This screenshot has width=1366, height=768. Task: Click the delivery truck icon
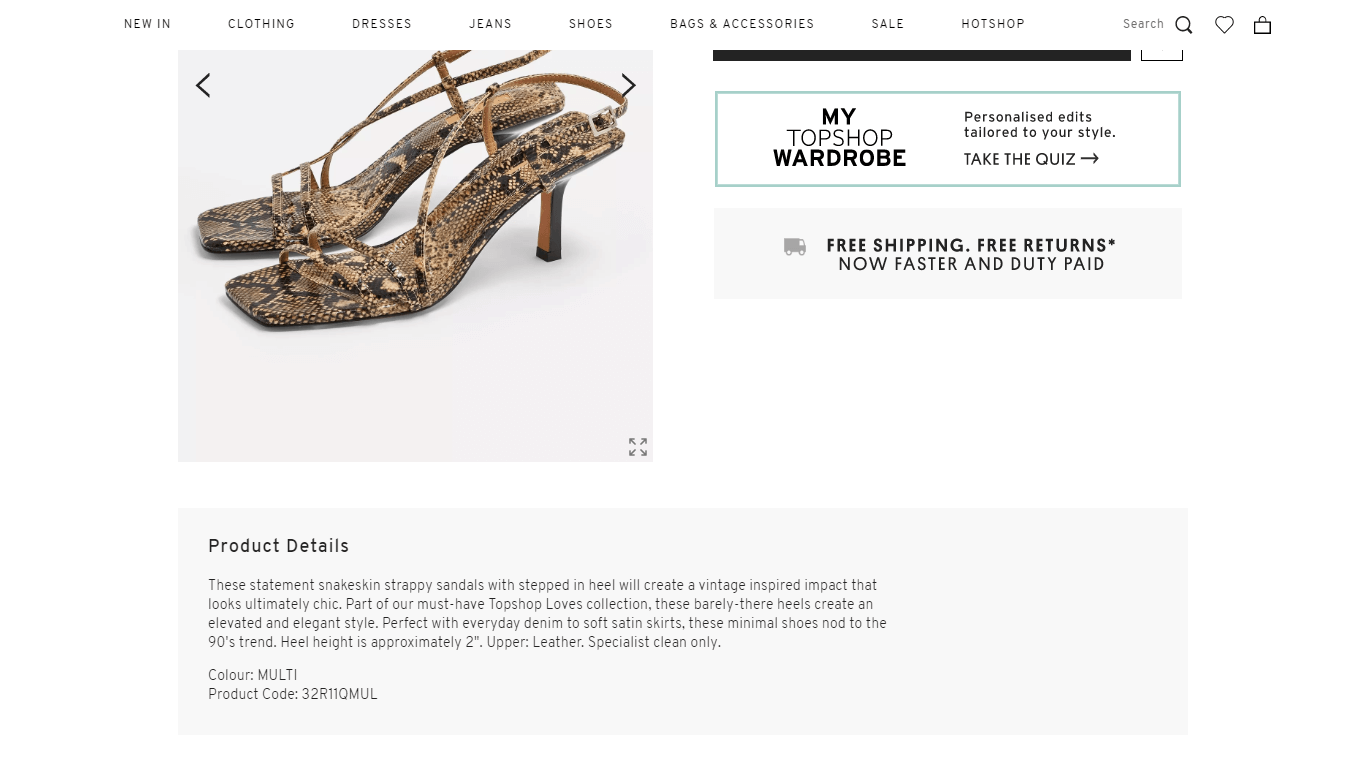795,247
